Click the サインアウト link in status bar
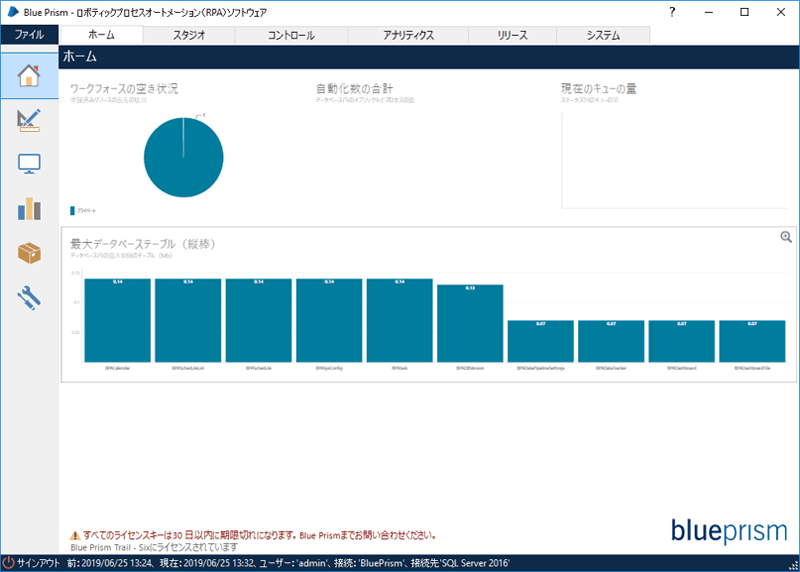Image resolution: width=800 pixels, height=572 pixels. [x=39, y=563]
